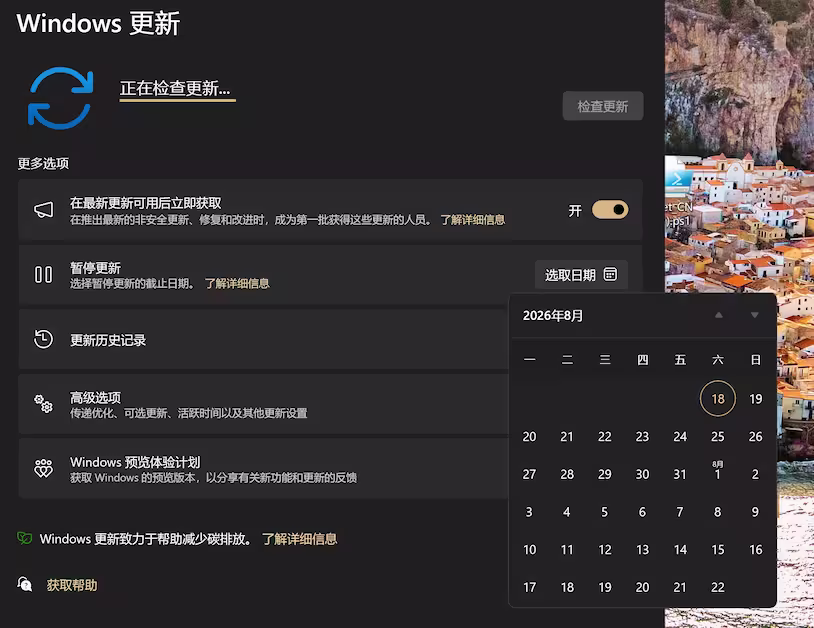The height and width of the screenshot is (628, 814).
Task: Select date 9 in Sunday column
Action: pos(756,512)
